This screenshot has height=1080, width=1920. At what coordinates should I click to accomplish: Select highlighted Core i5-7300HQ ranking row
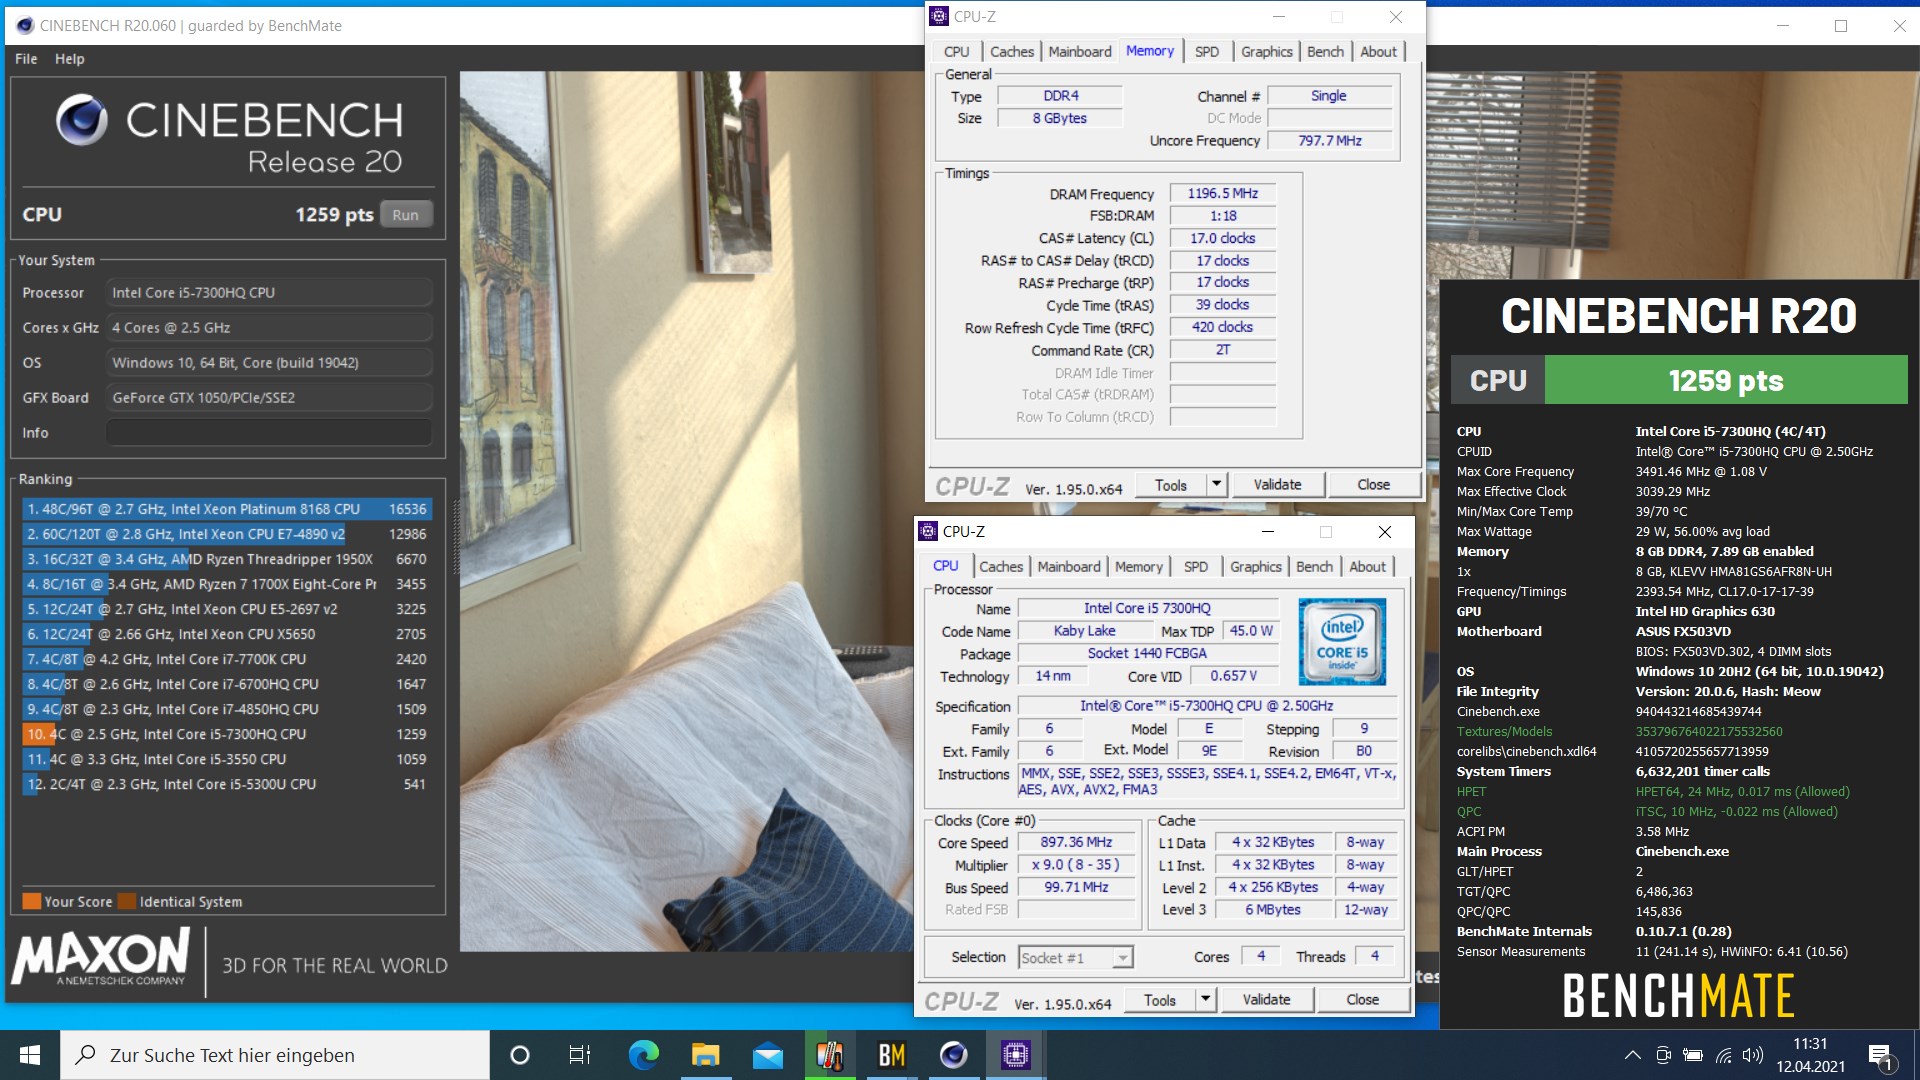(227, 734)
